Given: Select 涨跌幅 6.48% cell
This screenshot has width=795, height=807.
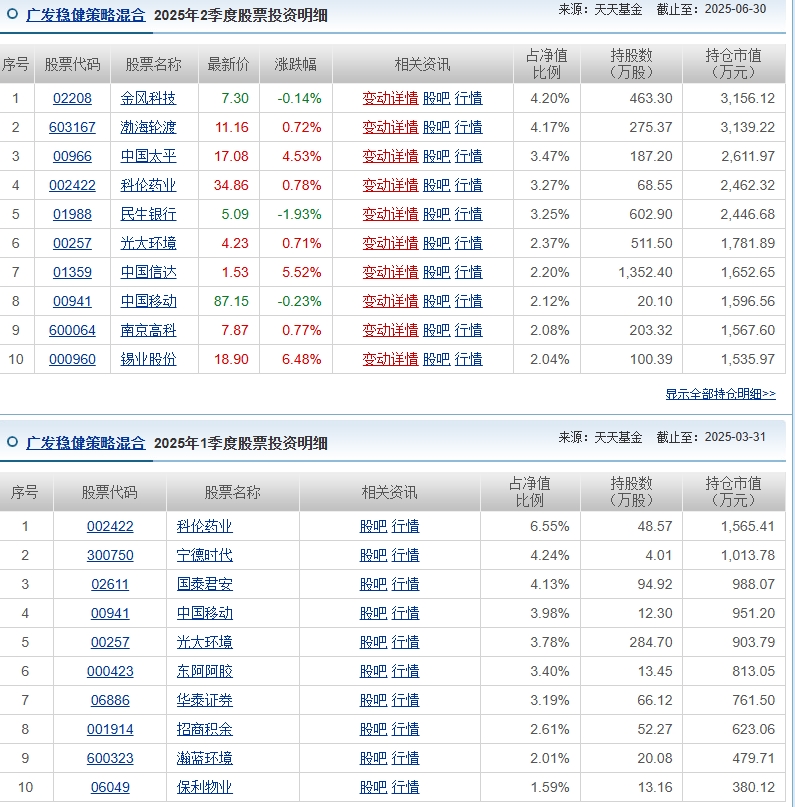Looking at the screenshot, I should [x=296, y=359].
